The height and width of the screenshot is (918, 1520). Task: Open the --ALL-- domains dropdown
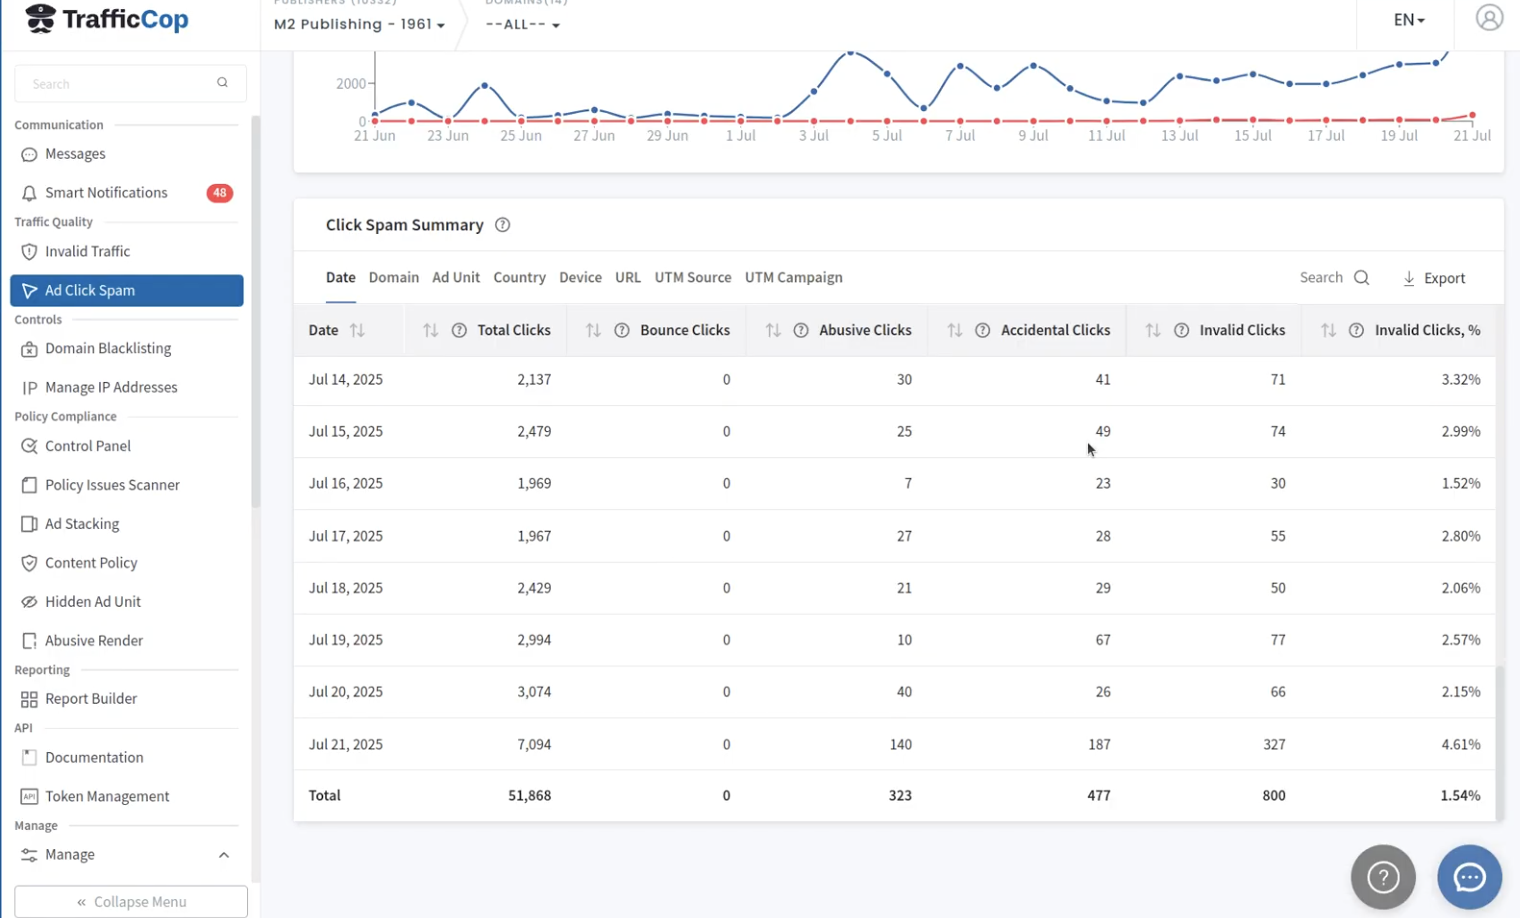(x=522, y=24)
